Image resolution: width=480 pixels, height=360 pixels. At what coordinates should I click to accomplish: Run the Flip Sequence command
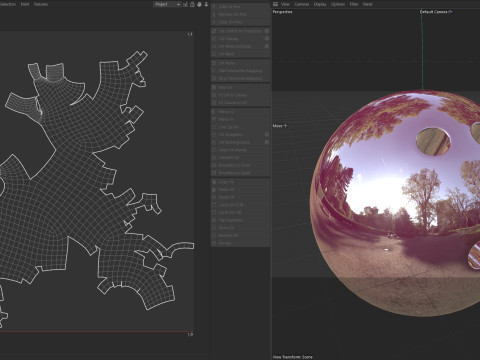tap(240, 220)
